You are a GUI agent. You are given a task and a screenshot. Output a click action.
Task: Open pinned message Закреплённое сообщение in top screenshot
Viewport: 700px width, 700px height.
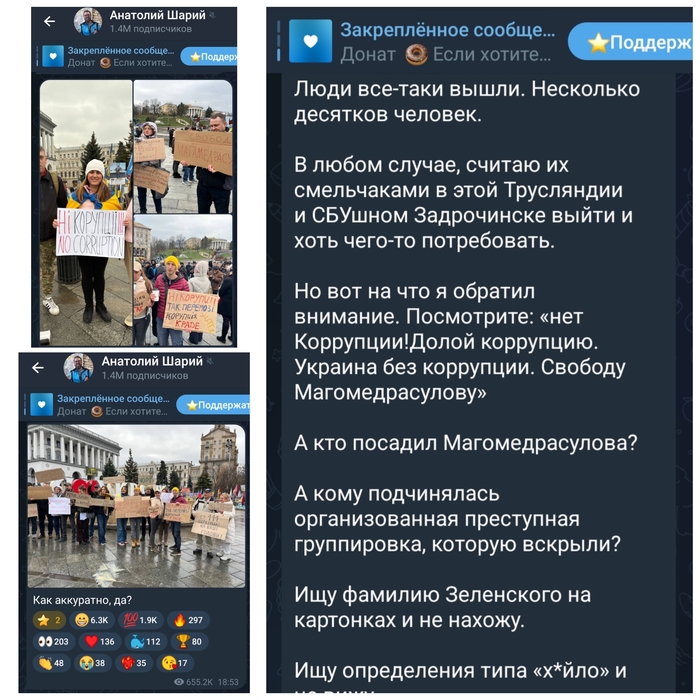108,57
